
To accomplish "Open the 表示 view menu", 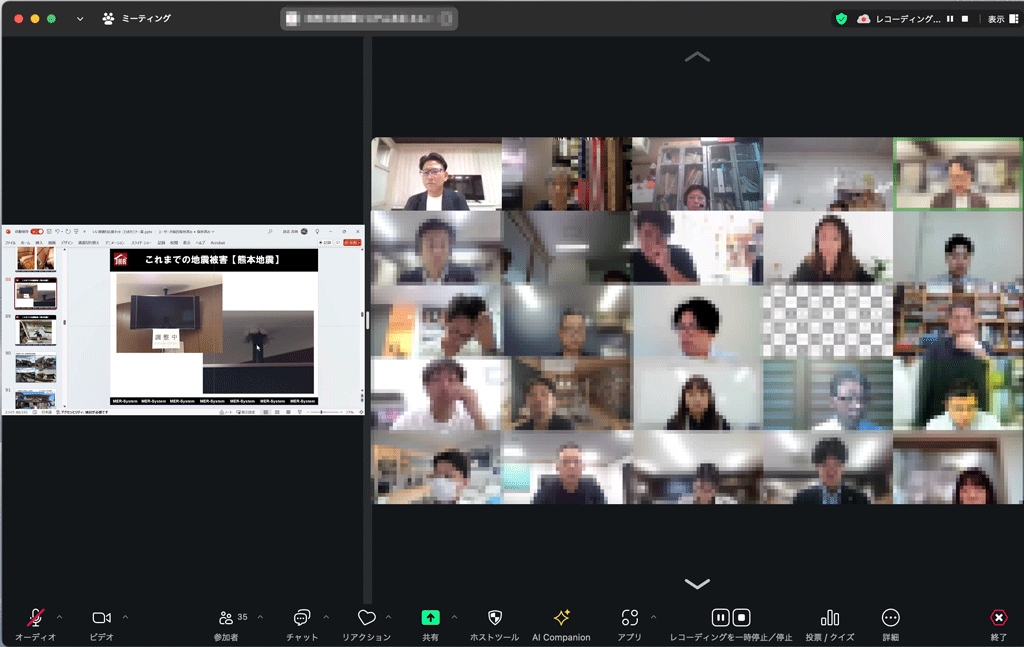I will (996, 19).
